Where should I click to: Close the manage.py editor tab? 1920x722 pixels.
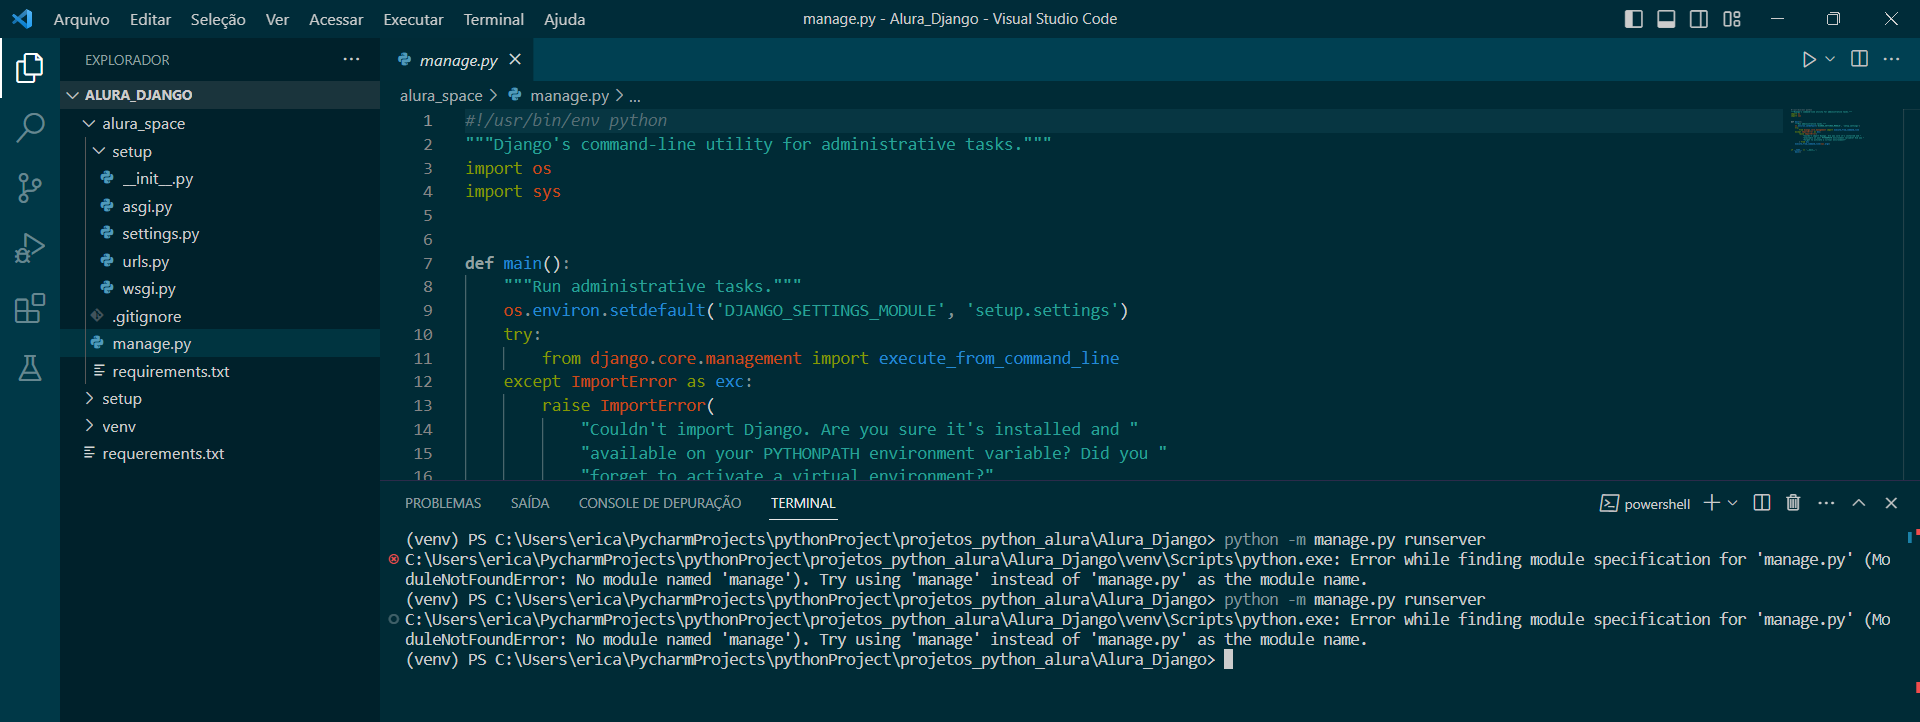[515, 60]
